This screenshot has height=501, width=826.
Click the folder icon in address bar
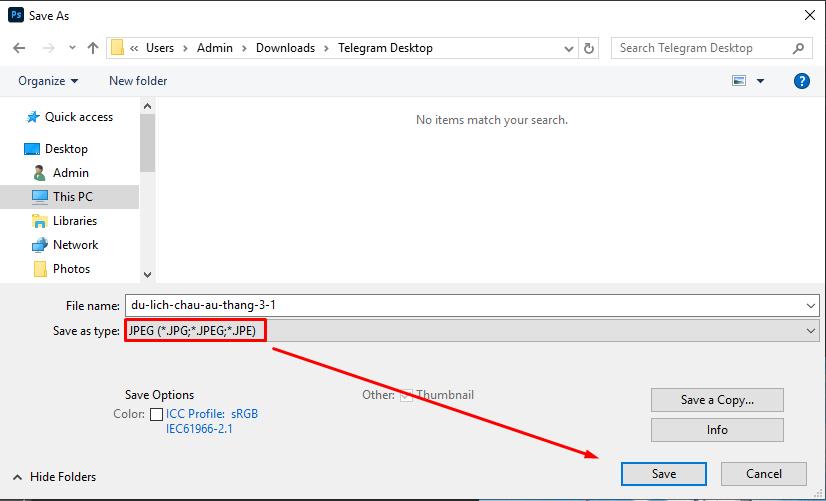[117, 48]
